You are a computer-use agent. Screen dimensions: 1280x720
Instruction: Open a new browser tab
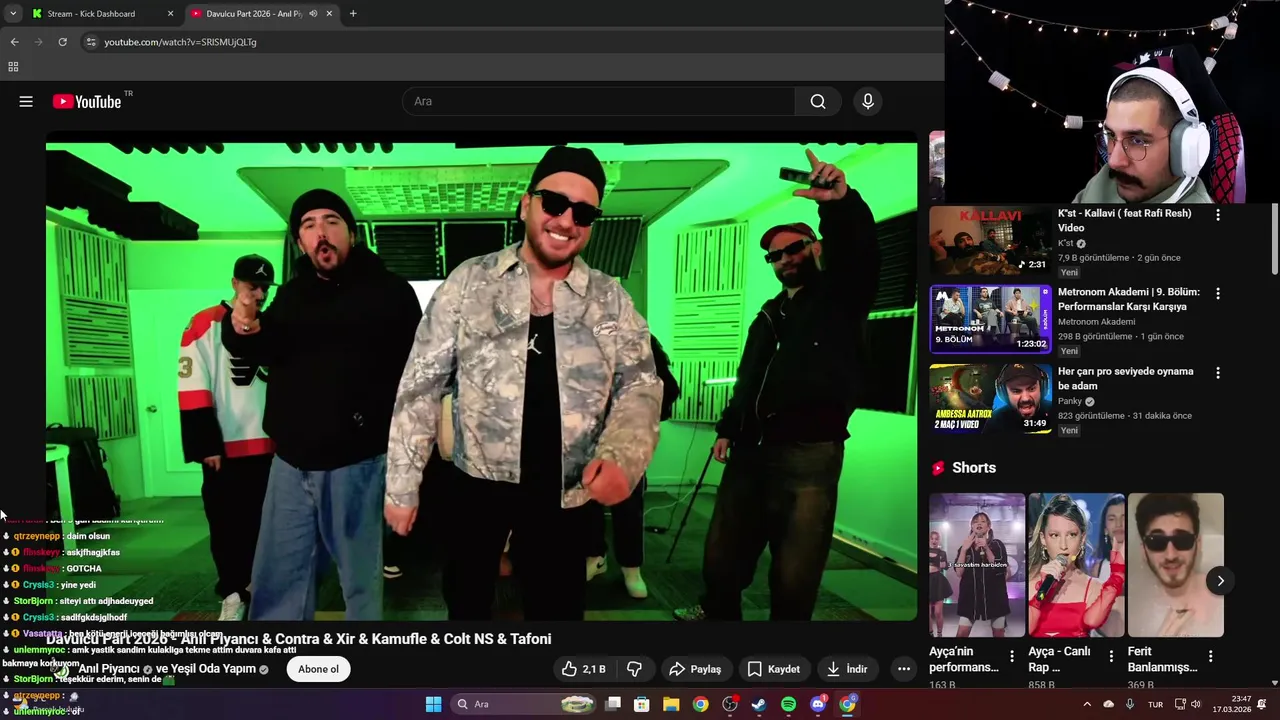point(353,13)
